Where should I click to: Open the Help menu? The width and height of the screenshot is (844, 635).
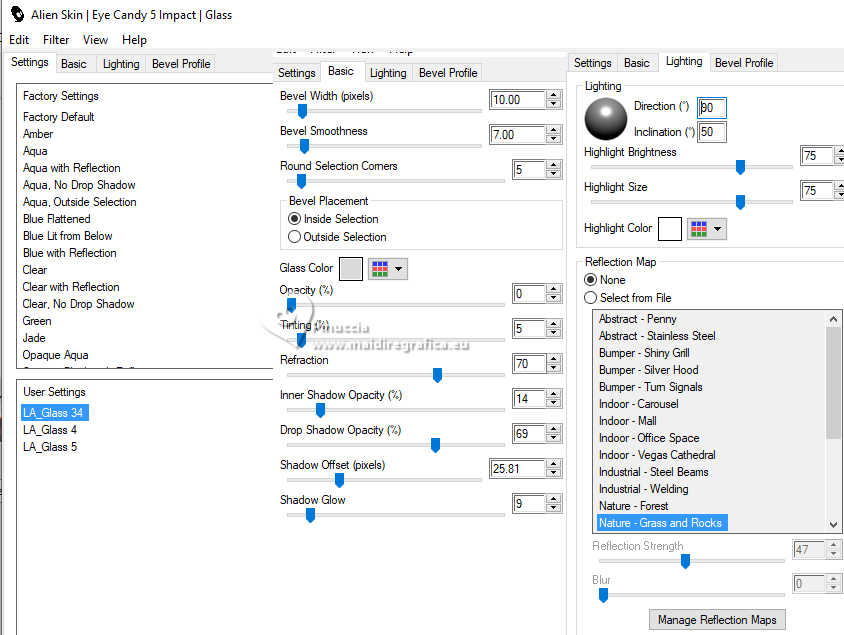[x=134, y=40]
